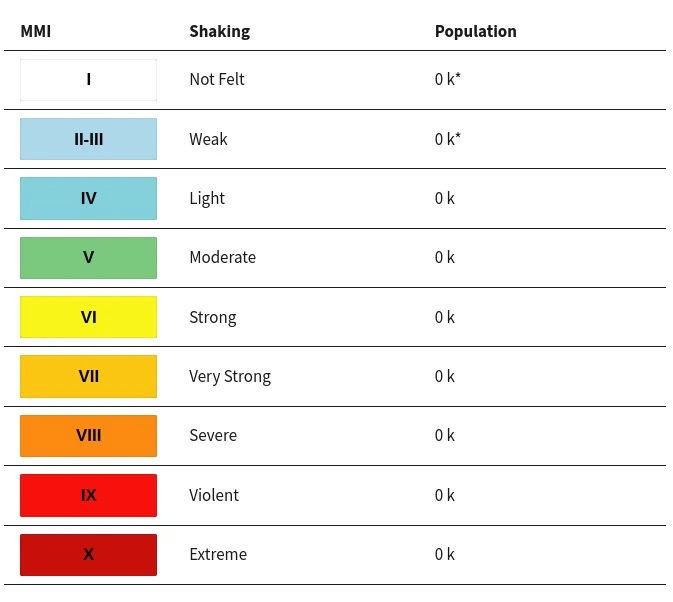Image resolution: width=673 pixels, height=602 pixels.
Task: Select the light blue II-III swatch
Action: click(88, 139)
